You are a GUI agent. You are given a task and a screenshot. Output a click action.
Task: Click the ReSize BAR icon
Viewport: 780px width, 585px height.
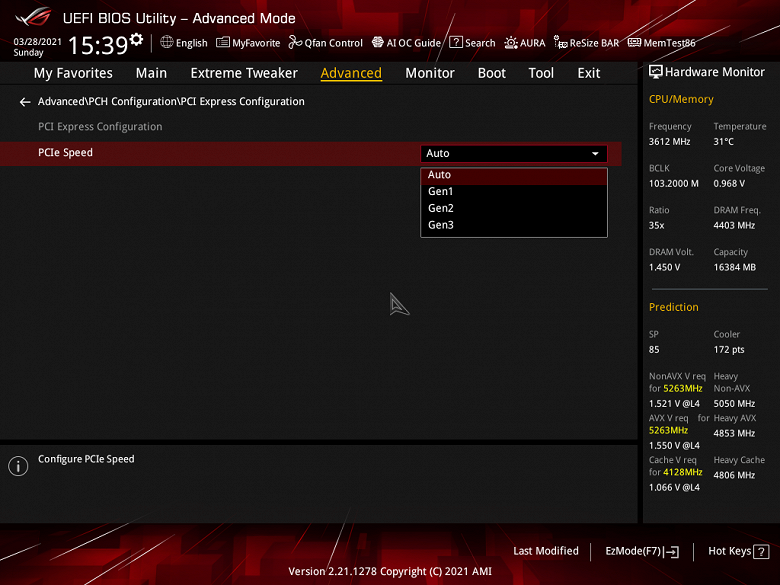pyautogui.click(x=561, y=43)
